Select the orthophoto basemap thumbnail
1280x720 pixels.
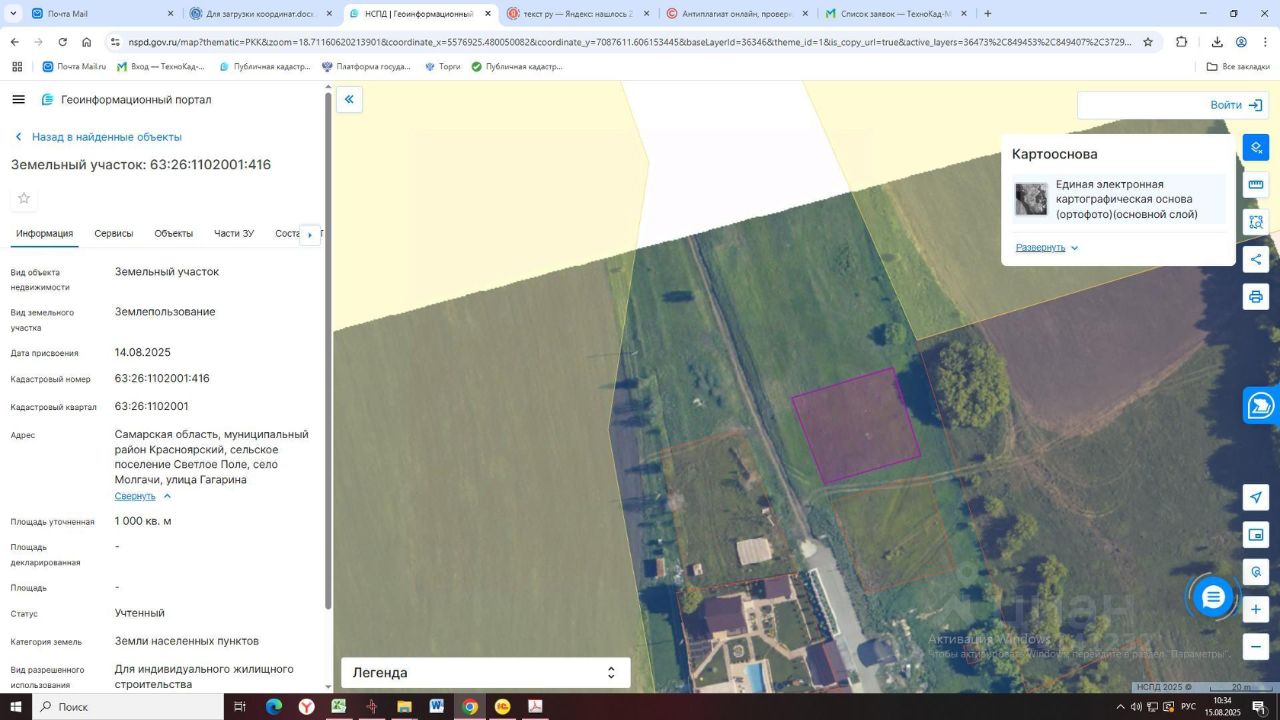tap(1031, 199)
